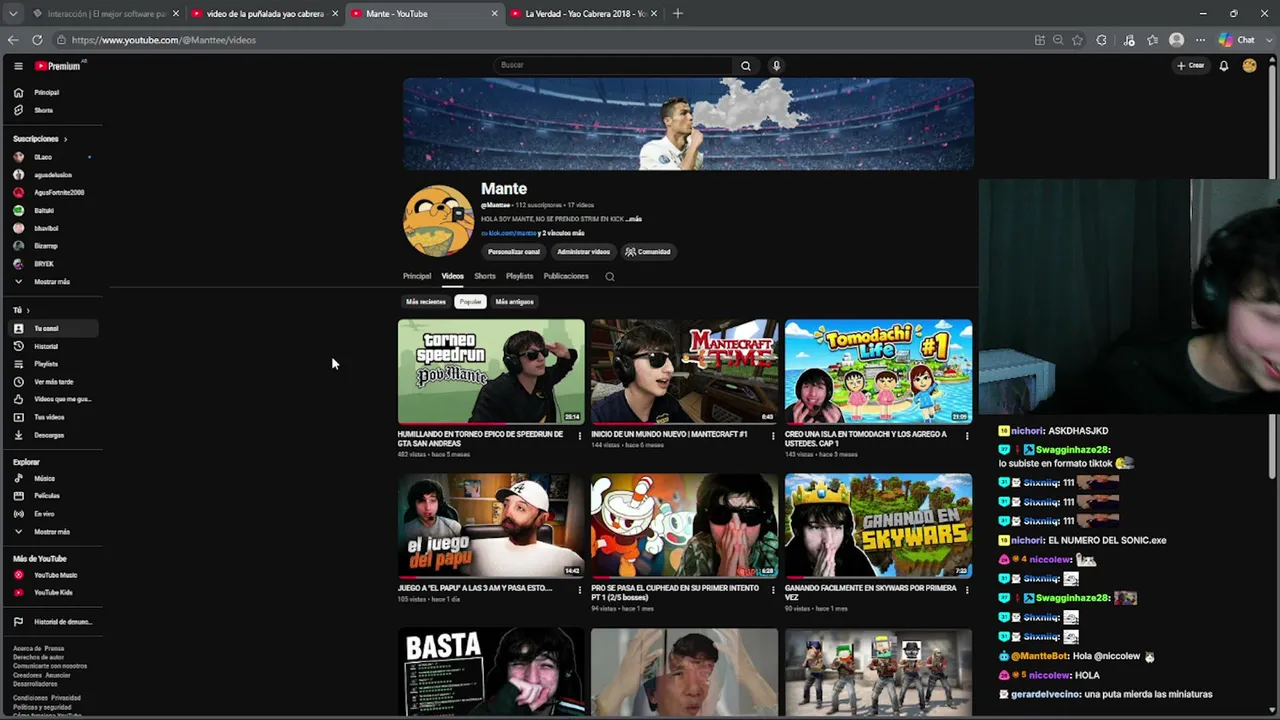
Task: Switch to the Shorts channel tab
Action: (485, 276)
